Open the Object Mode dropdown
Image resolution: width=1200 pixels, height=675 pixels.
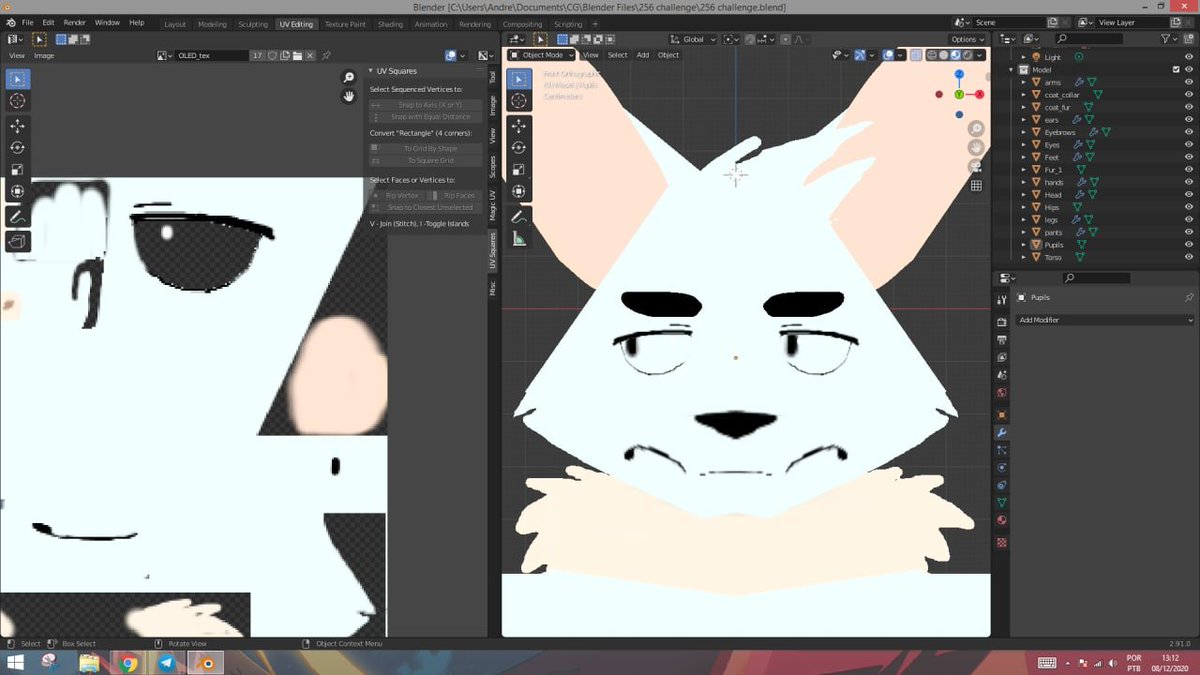540,55
